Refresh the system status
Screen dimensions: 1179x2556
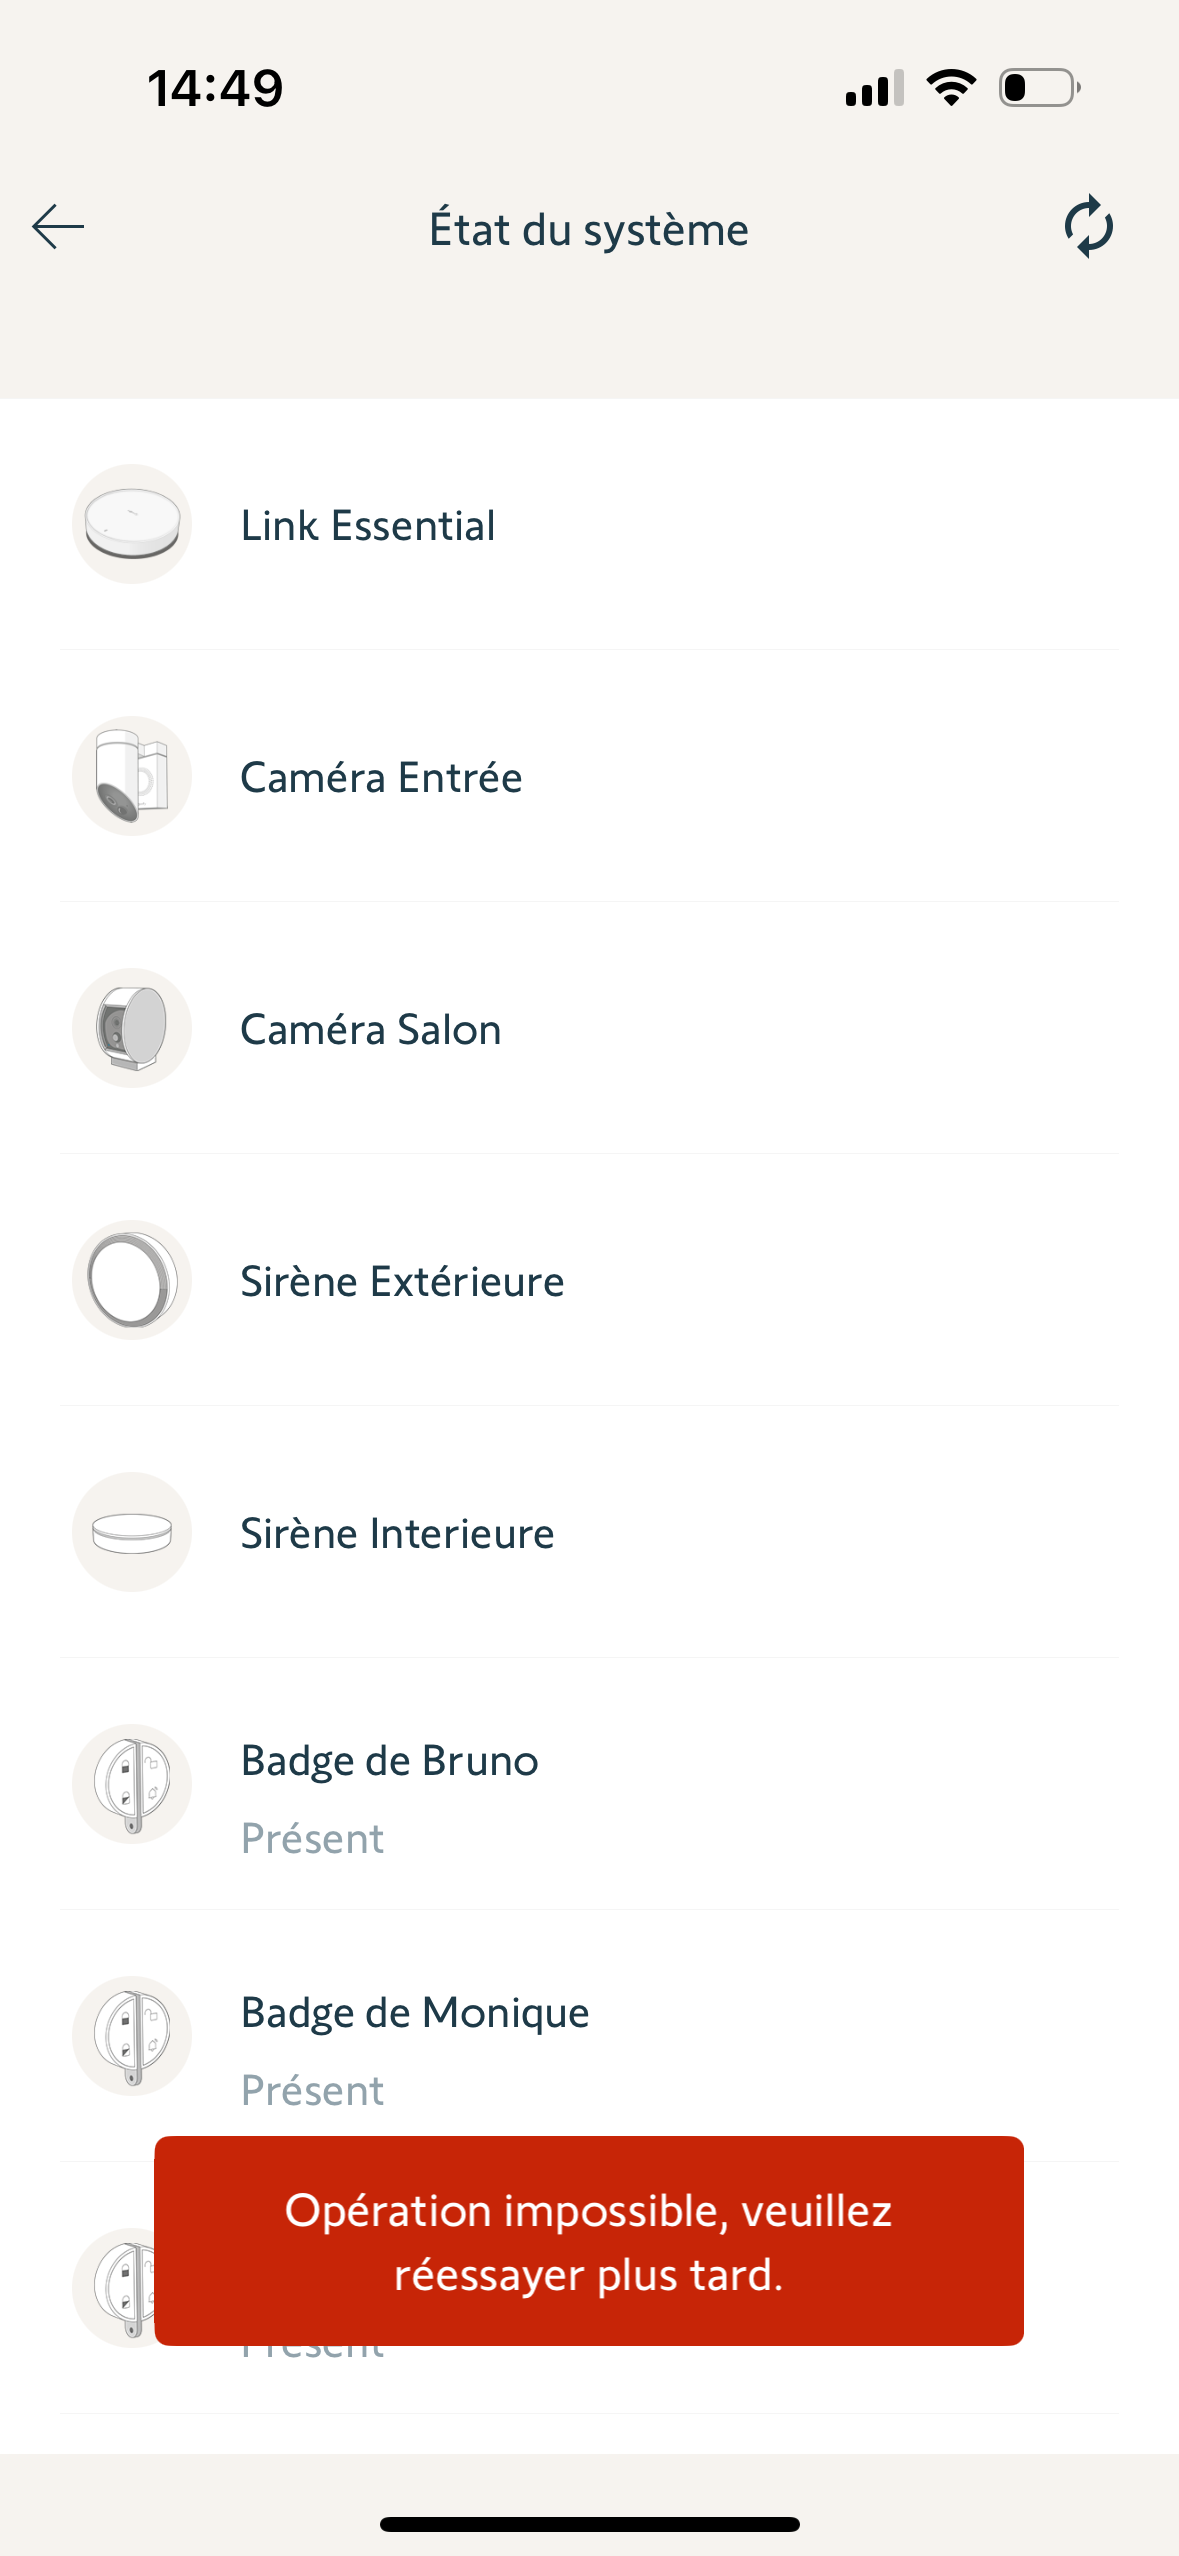1088,227
